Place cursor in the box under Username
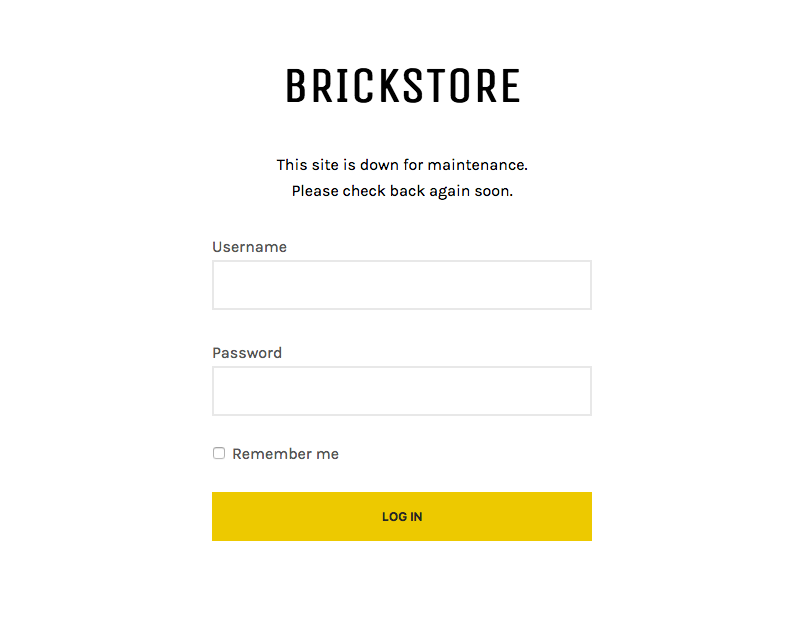Image resolution: width=790 pixels, height=630 pixels. (401, 285)
